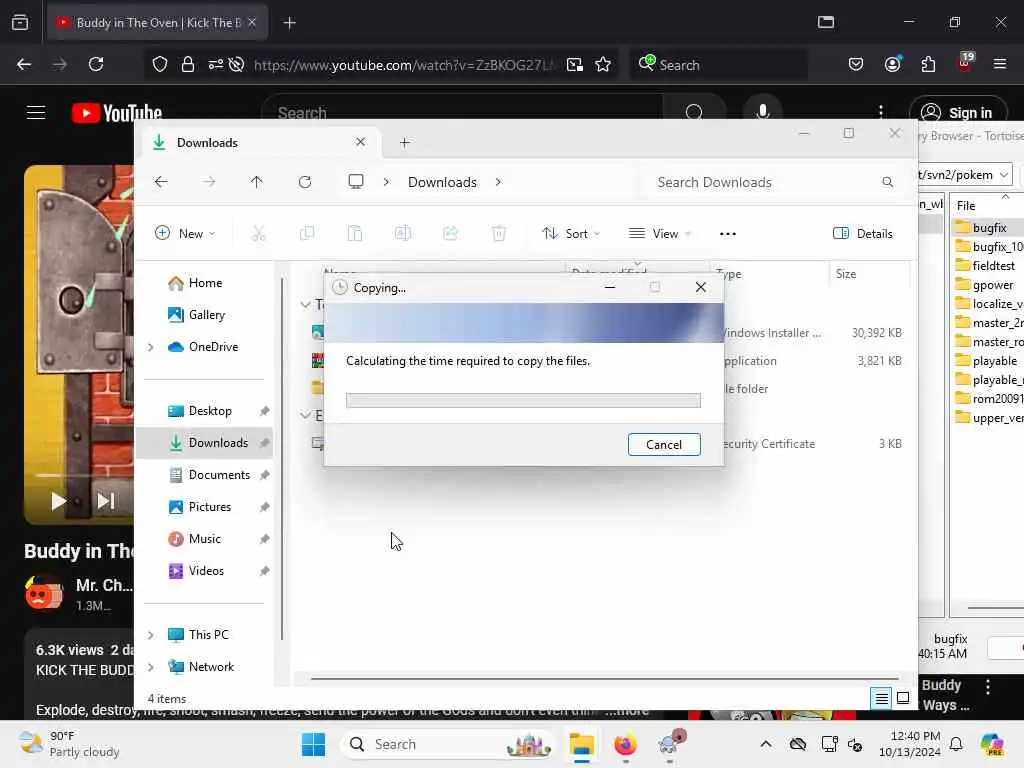Screen dimensions: 1024x768
Task: Search with your voice on YouTube
Action: pos(762,112)
